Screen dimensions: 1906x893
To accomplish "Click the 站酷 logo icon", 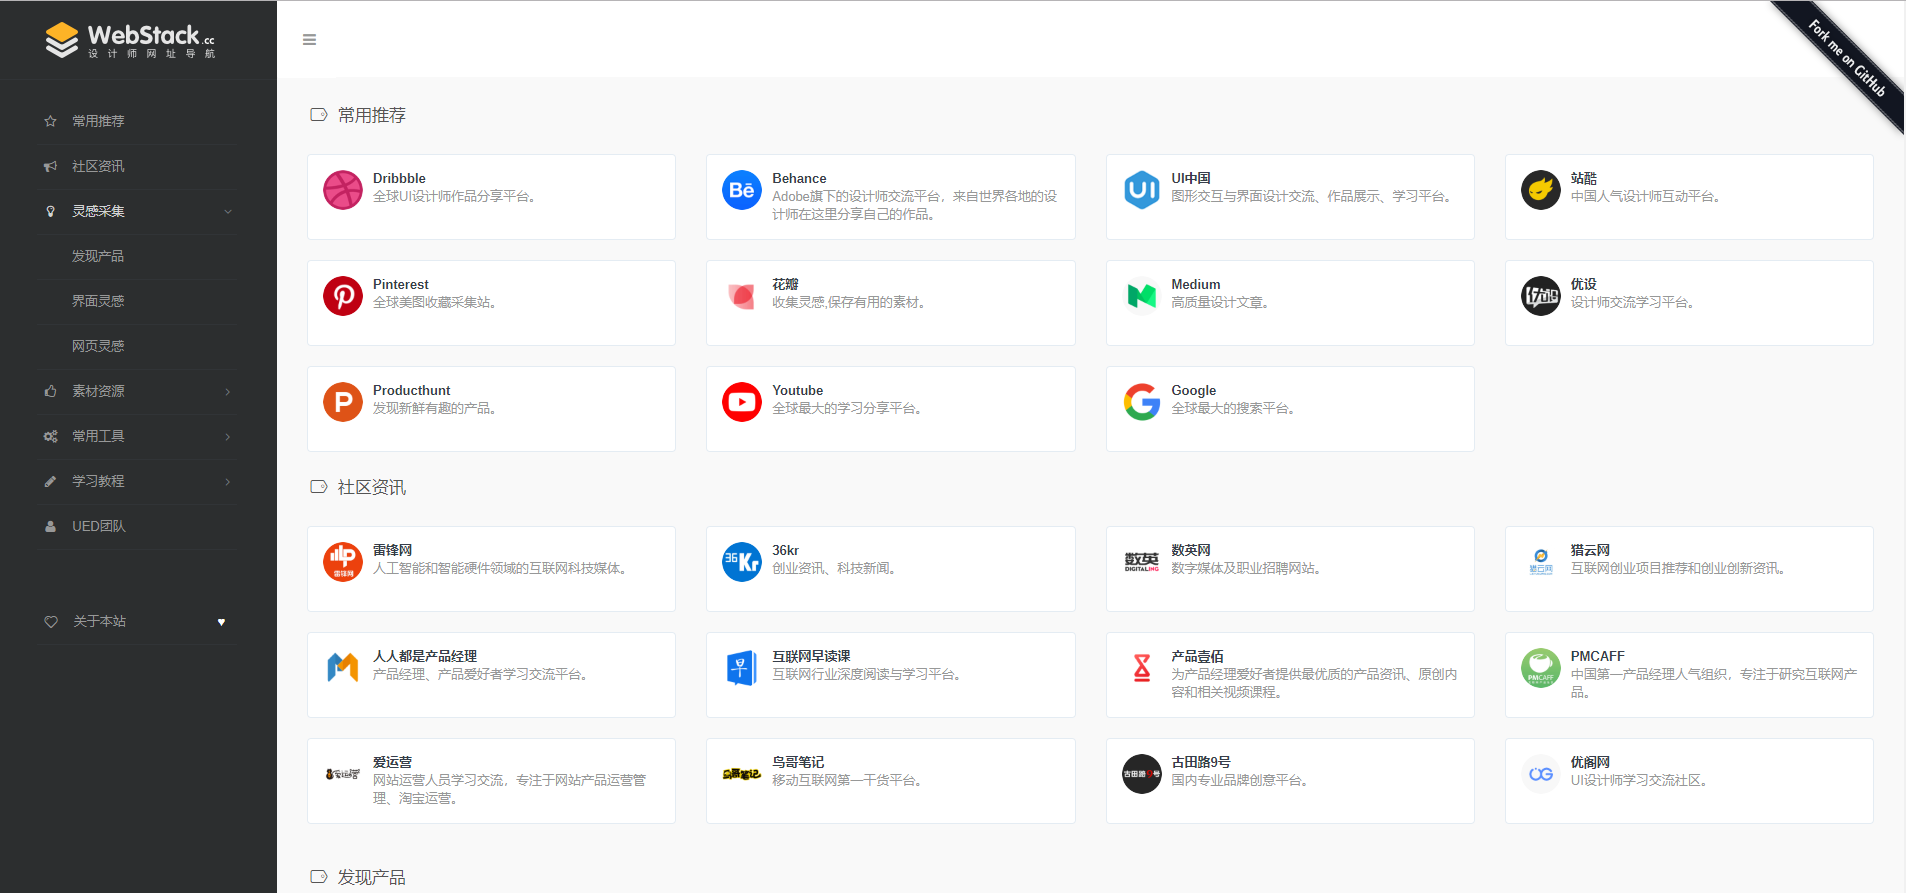I will [x=1541, y=190].
